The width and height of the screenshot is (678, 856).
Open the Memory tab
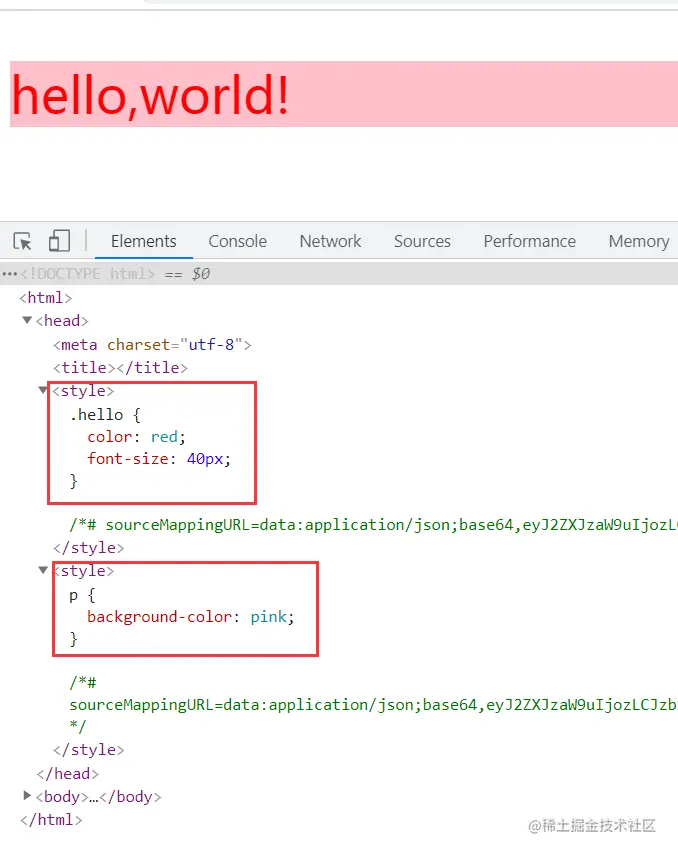click(639, 241)
